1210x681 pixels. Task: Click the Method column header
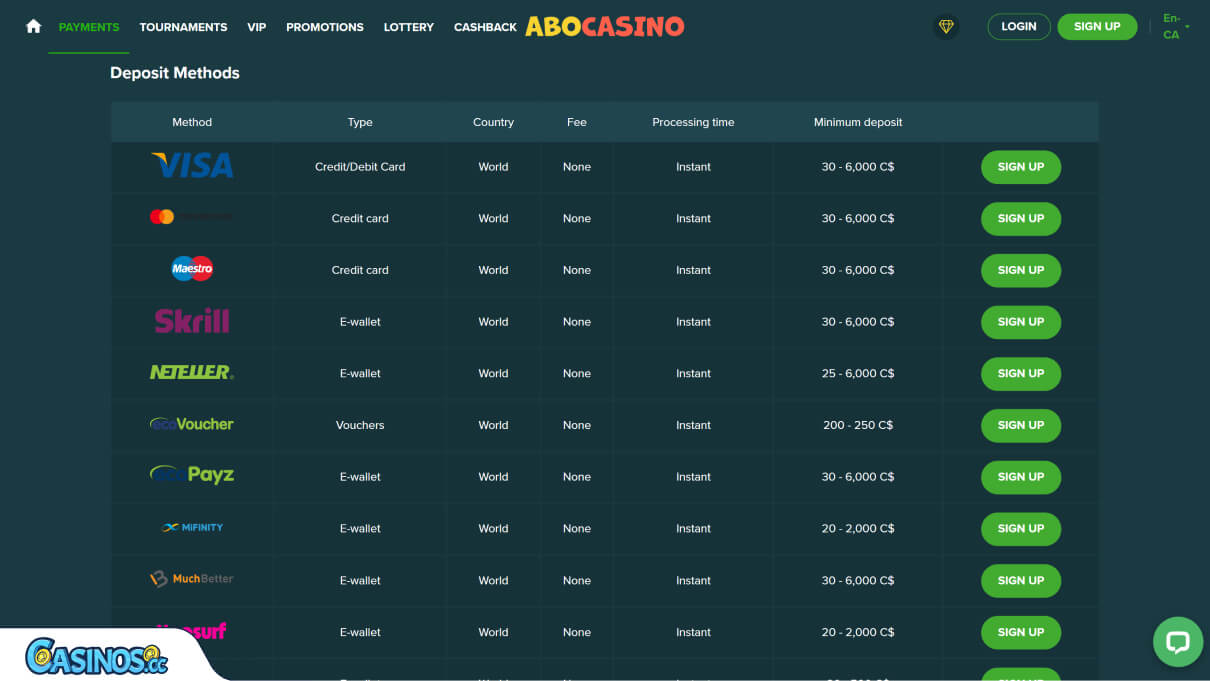(x=192, y=122)
